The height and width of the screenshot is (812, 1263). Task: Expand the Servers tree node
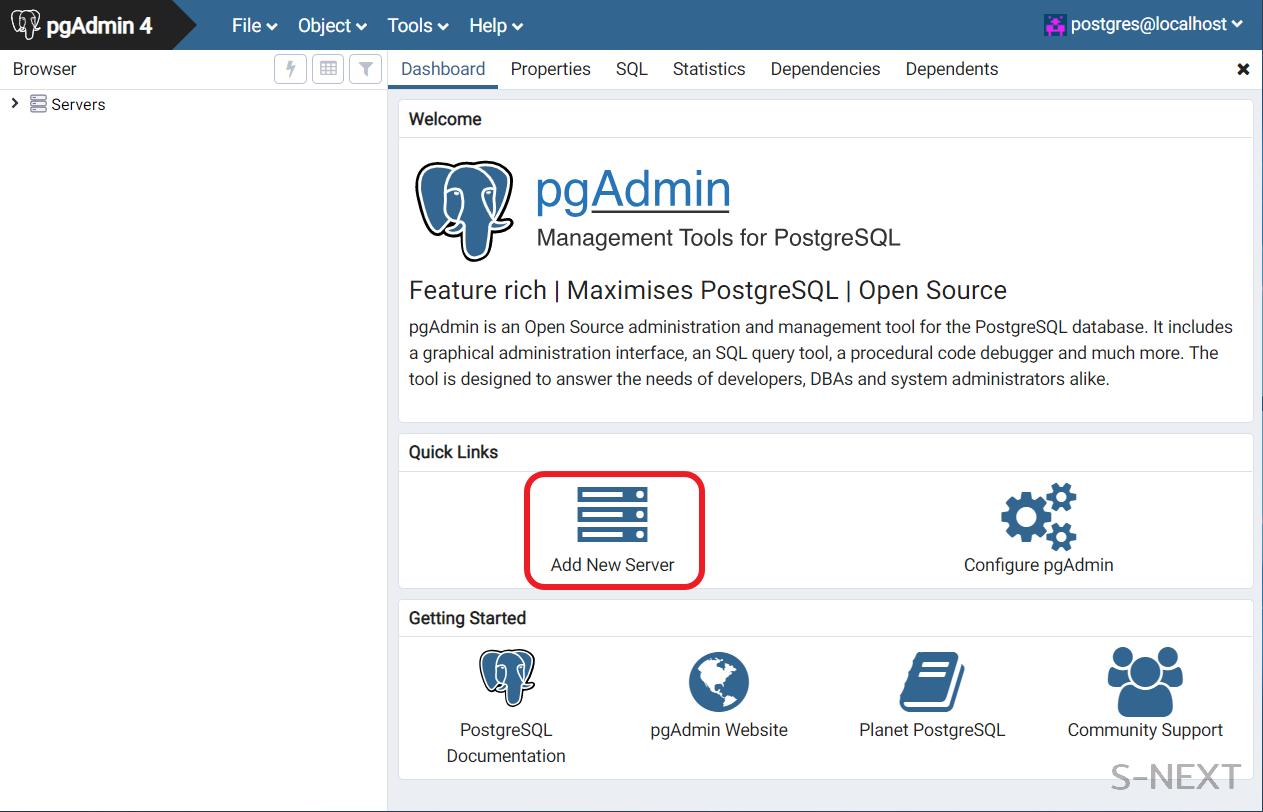tap(14, 103)
